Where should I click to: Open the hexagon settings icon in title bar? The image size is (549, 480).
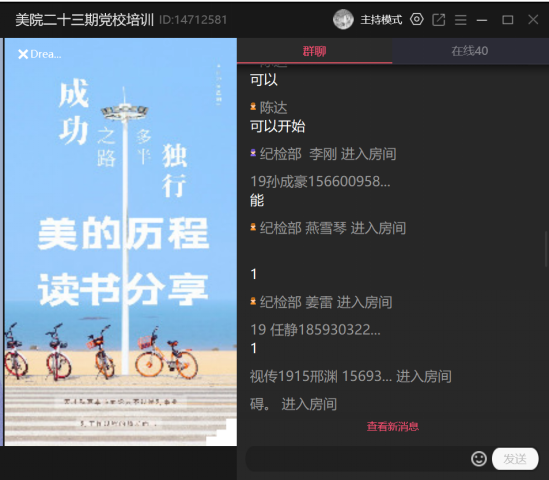(417, 20)
